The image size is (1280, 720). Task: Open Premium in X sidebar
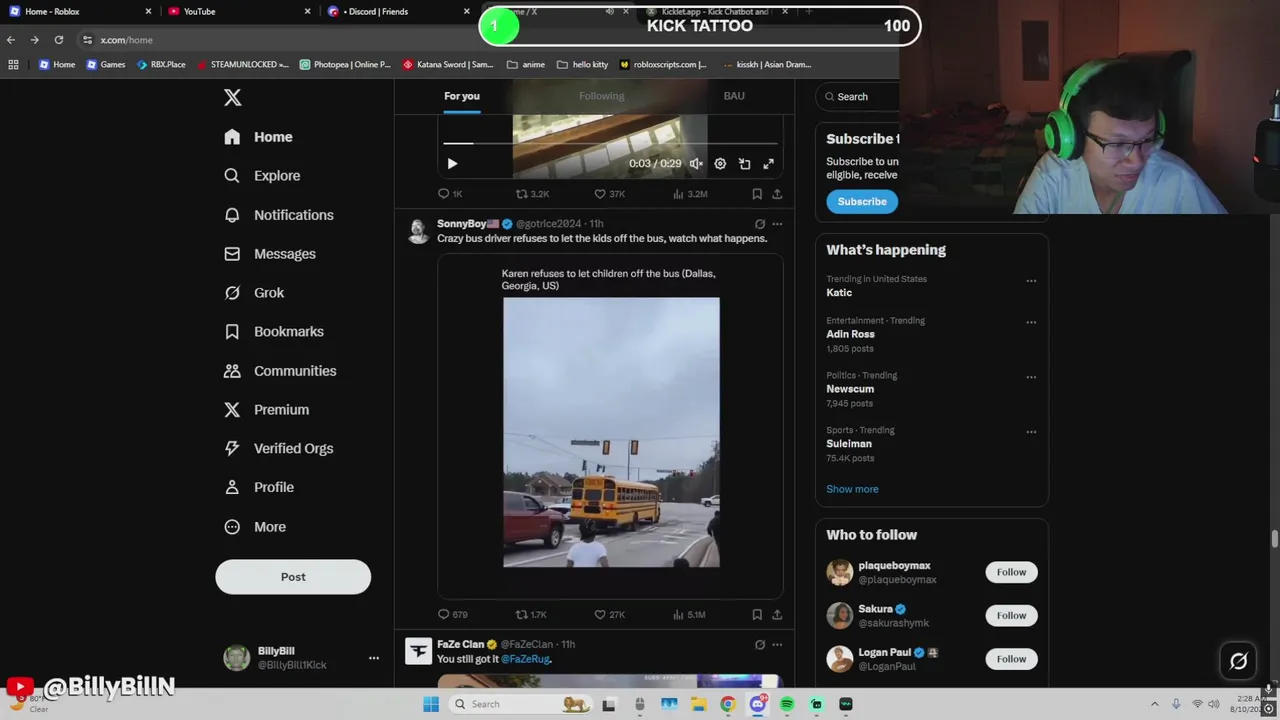click(267, 410)
